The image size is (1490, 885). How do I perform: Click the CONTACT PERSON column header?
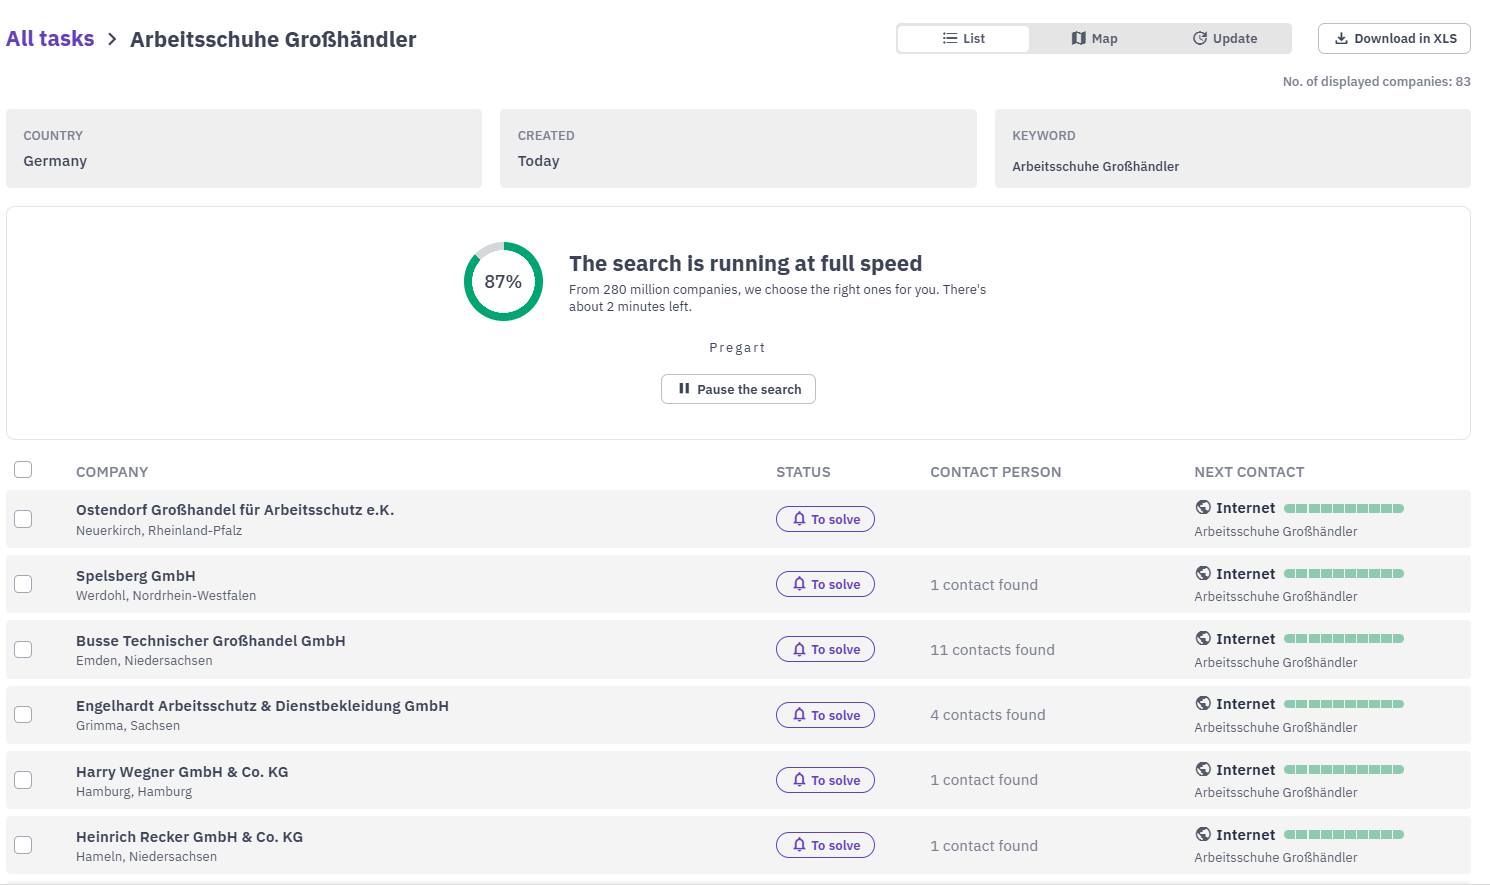click(x=996, y=472)
